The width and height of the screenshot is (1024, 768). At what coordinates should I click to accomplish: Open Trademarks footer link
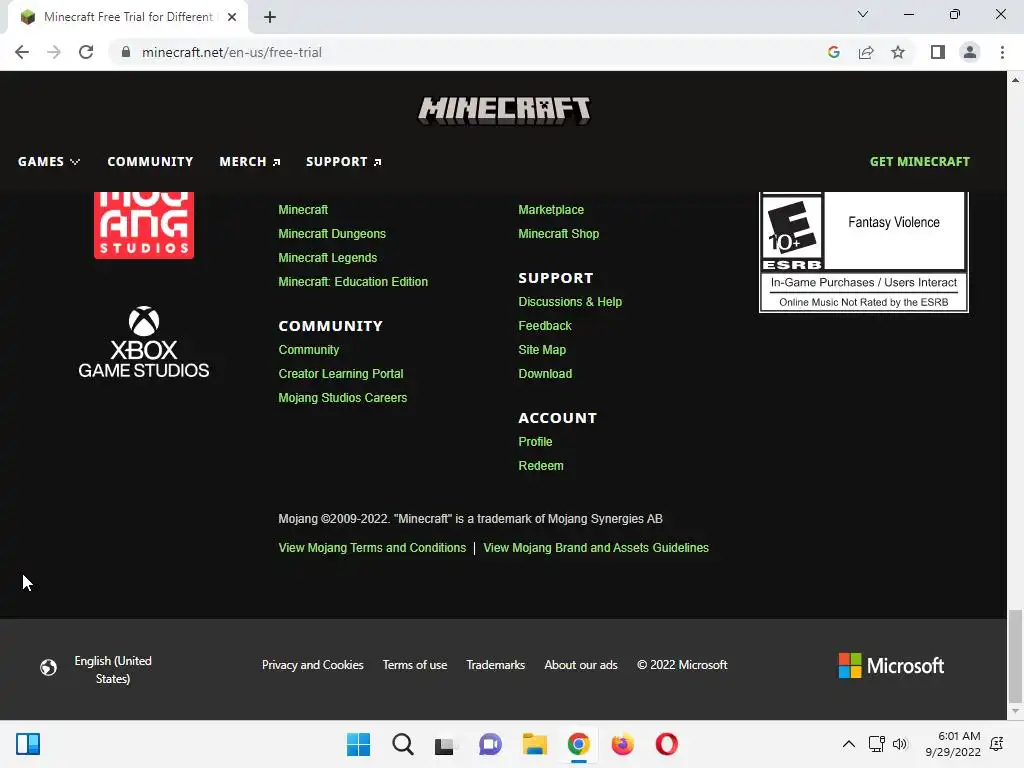[x=495, y=665]
